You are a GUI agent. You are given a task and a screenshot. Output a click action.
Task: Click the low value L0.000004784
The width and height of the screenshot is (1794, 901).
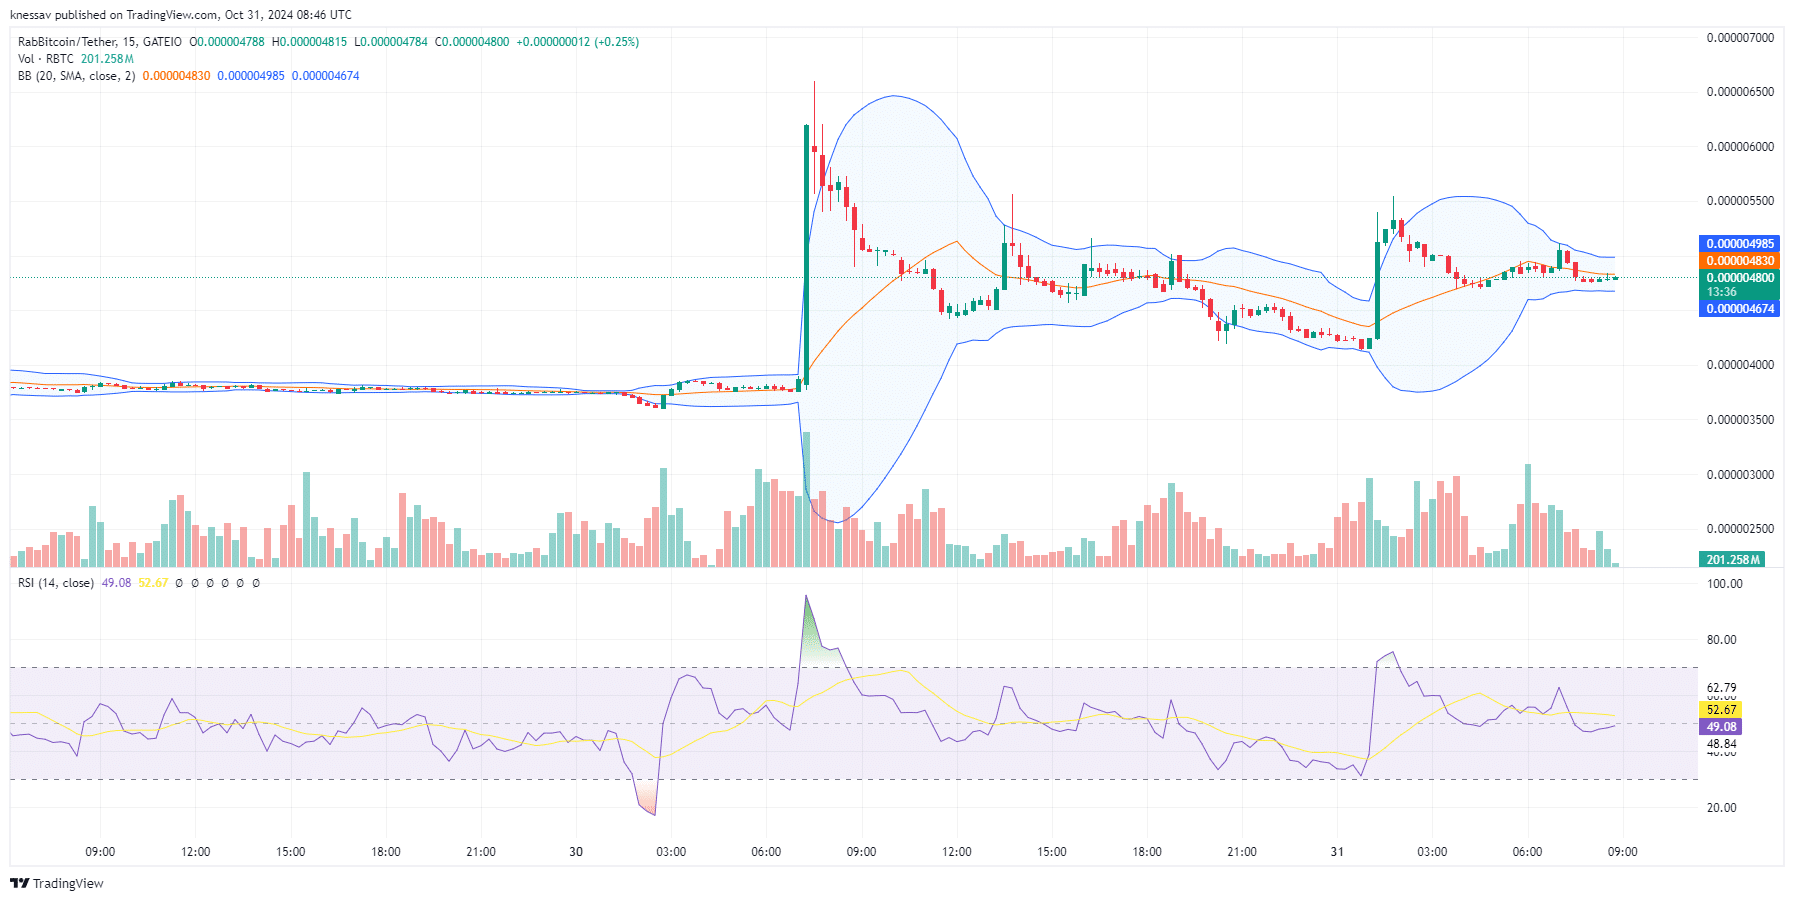click(391, 42)
